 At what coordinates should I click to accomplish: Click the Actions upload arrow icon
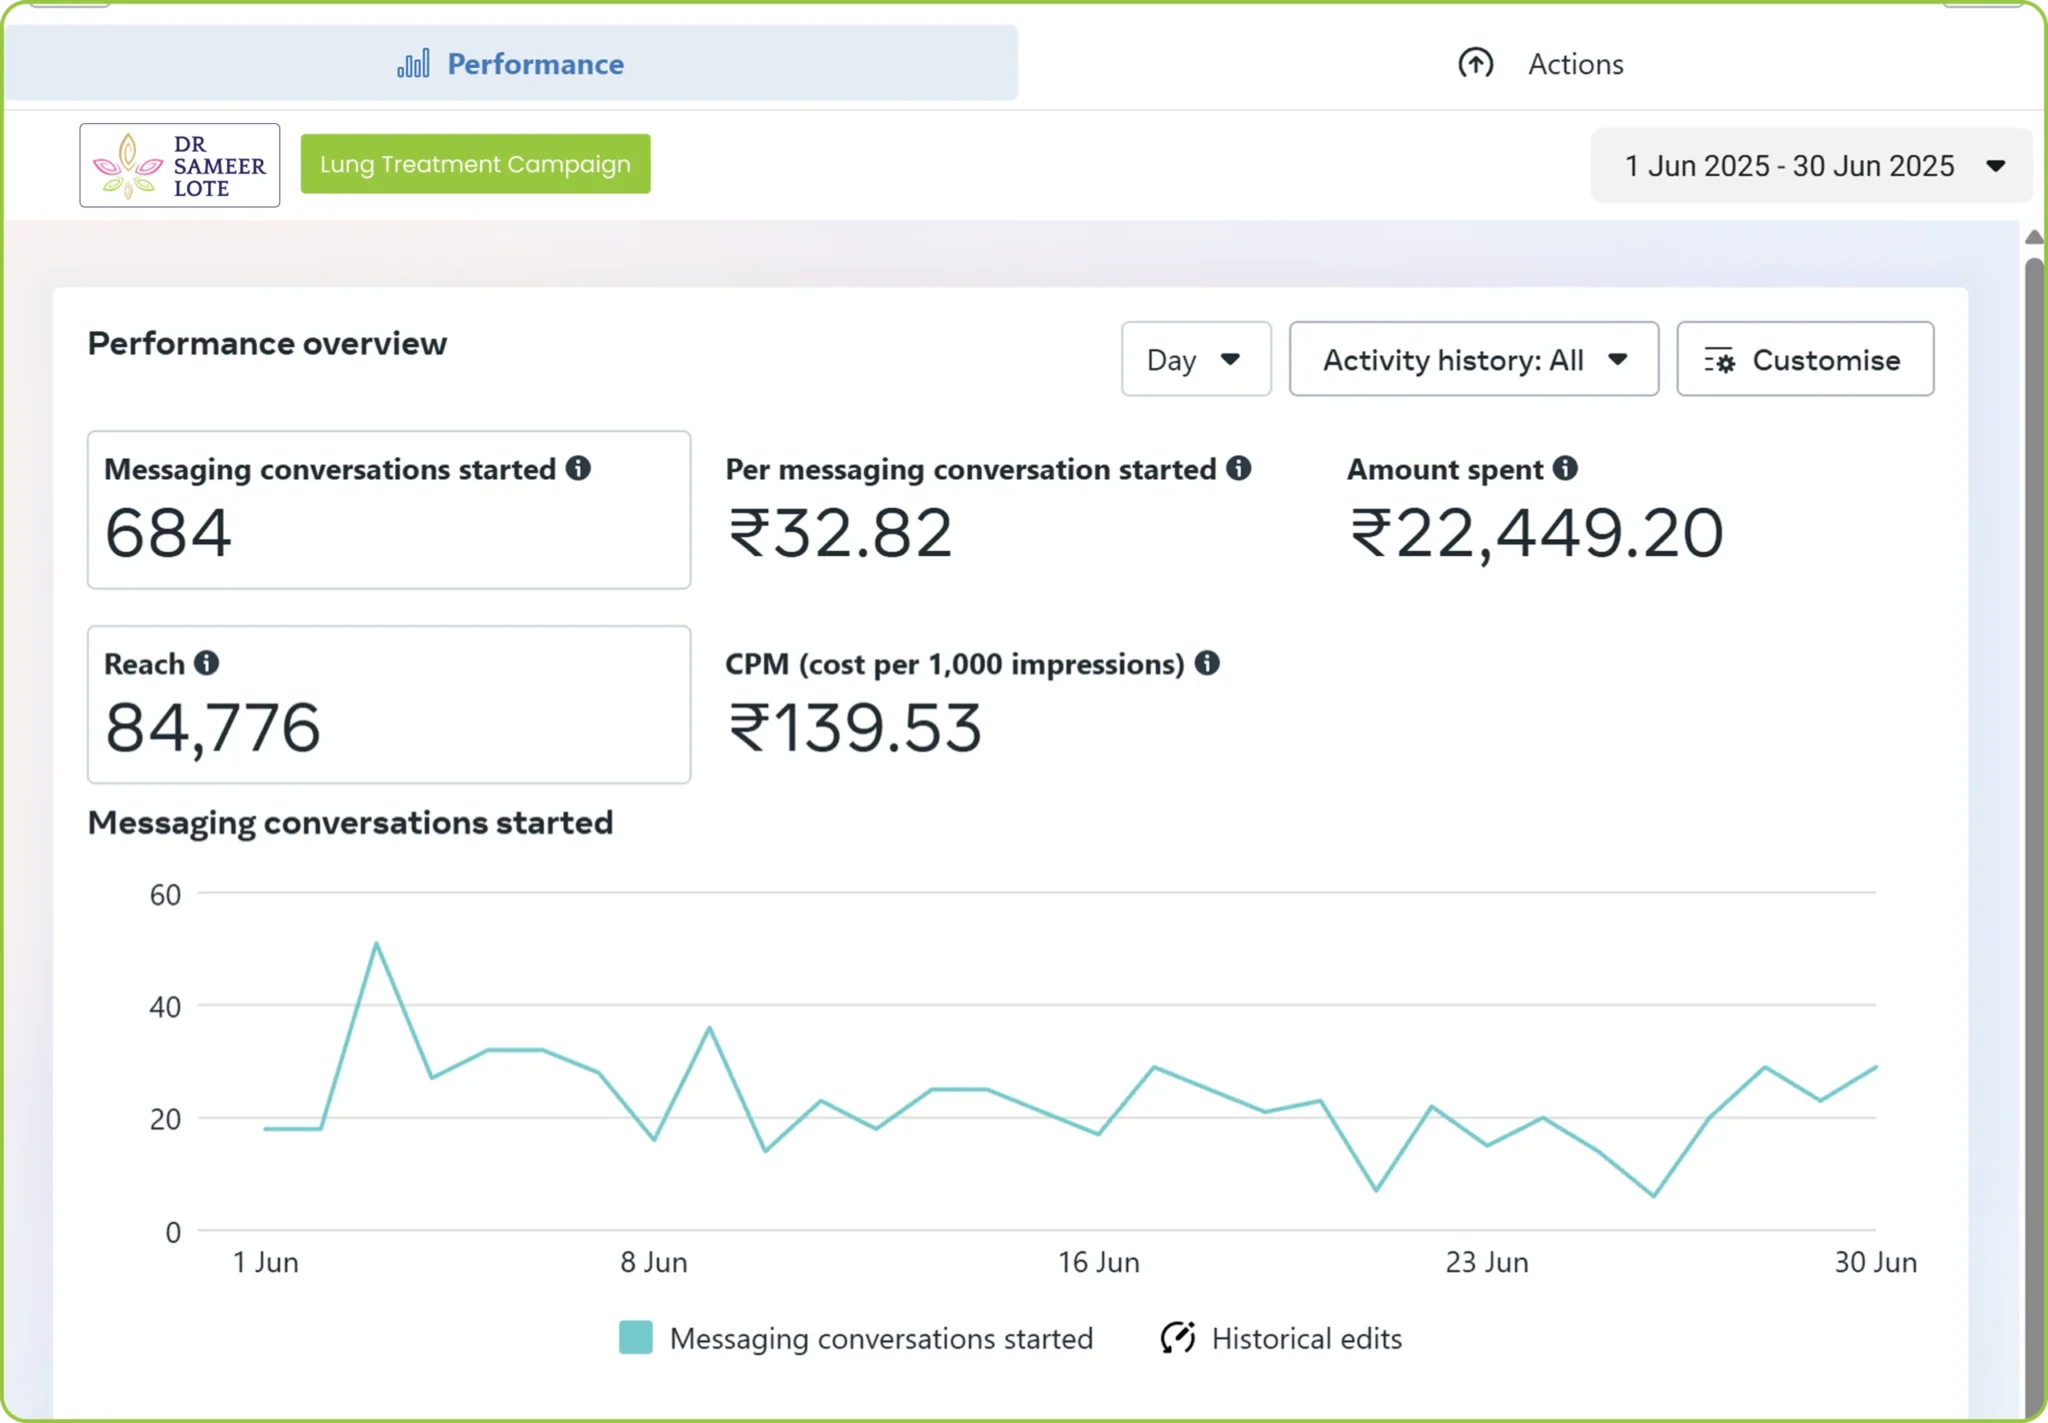(x=1475, y=64)
